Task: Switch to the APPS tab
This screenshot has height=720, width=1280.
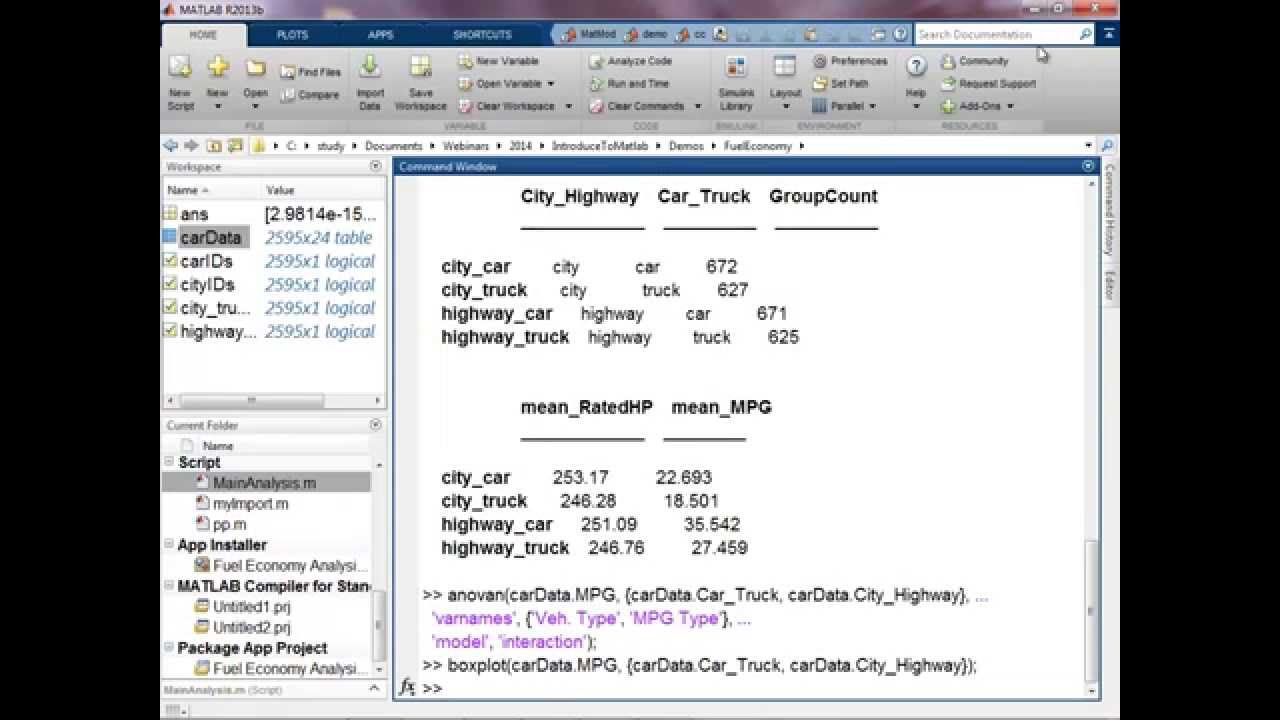Action: point(381,35)
